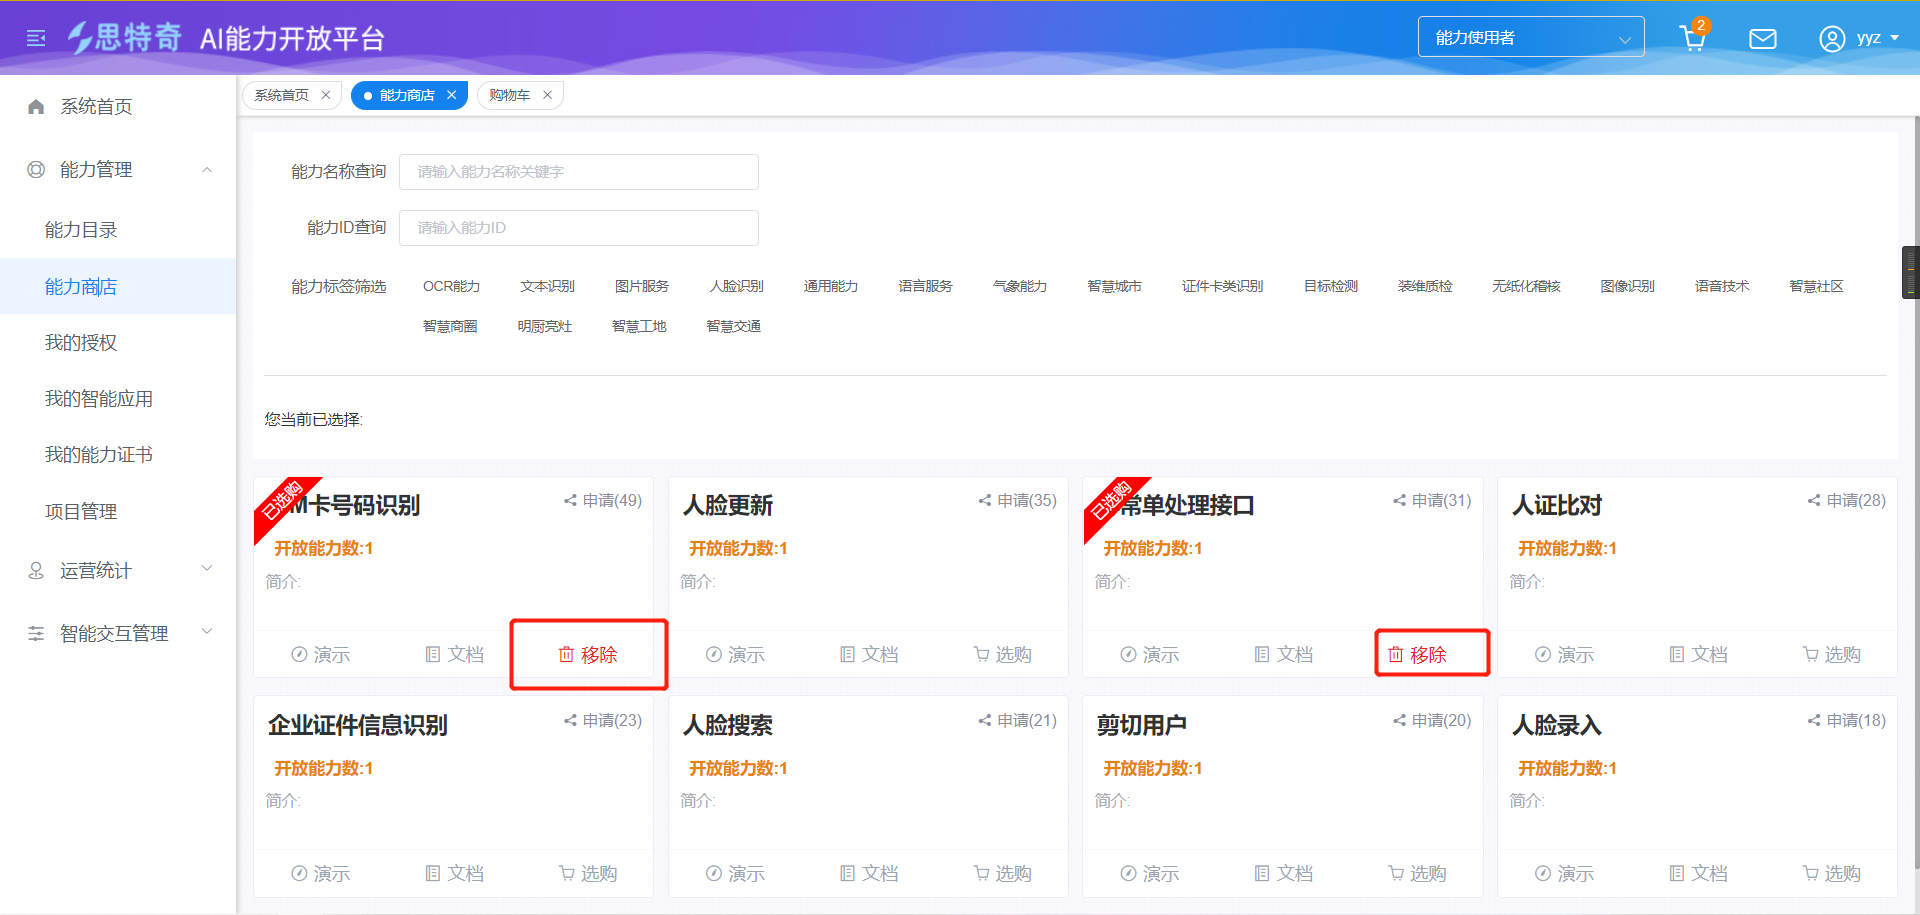This screenshot has height=915, width=1920.
Task: Filter by 明厨亮灶 tag
Action: click(x=545, y=326)
